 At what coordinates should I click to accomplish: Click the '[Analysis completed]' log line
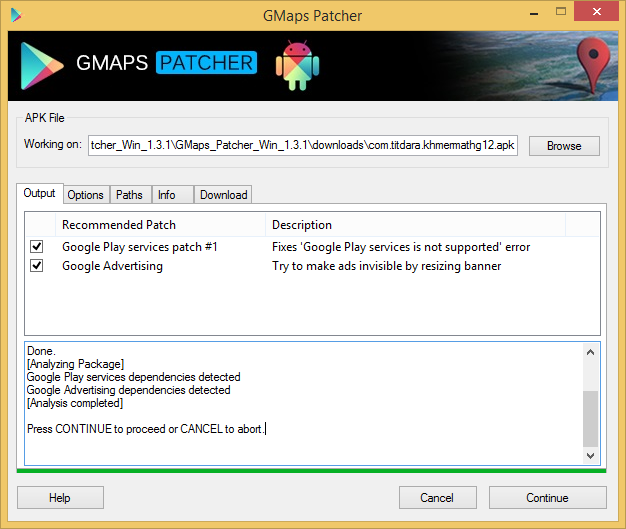(x=75, y=403)
